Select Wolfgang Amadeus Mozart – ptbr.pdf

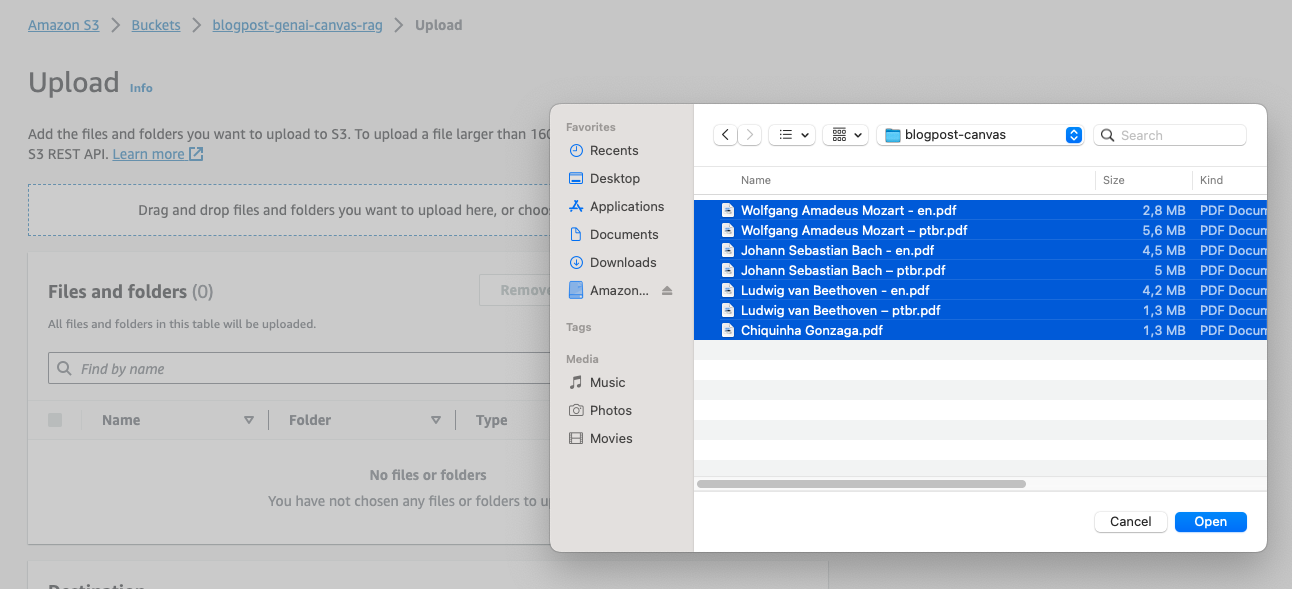coord(980,230)
